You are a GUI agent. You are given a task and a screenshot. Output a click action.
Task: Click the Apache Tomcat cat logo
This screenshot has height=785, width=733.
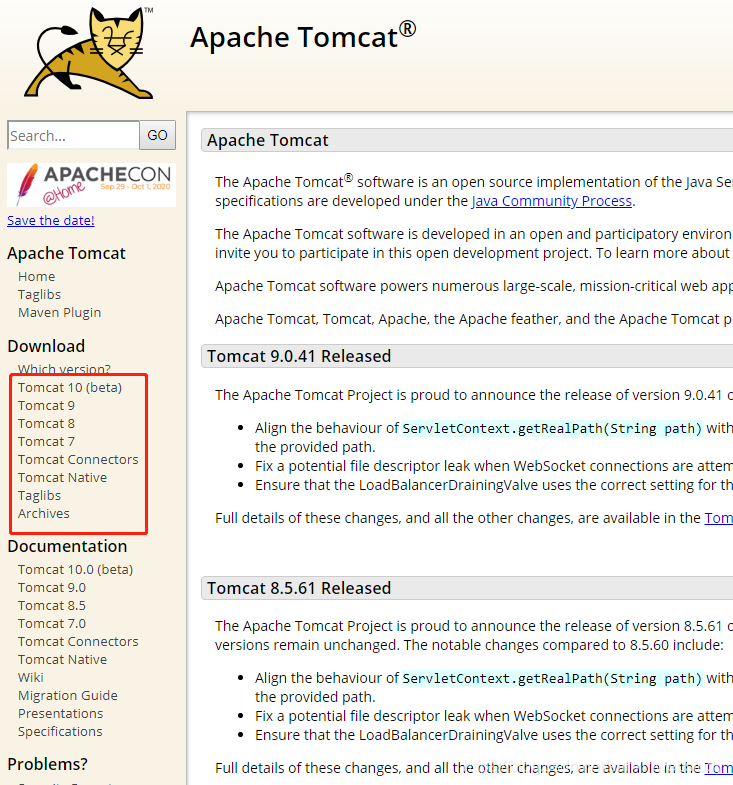coord(89,53)
